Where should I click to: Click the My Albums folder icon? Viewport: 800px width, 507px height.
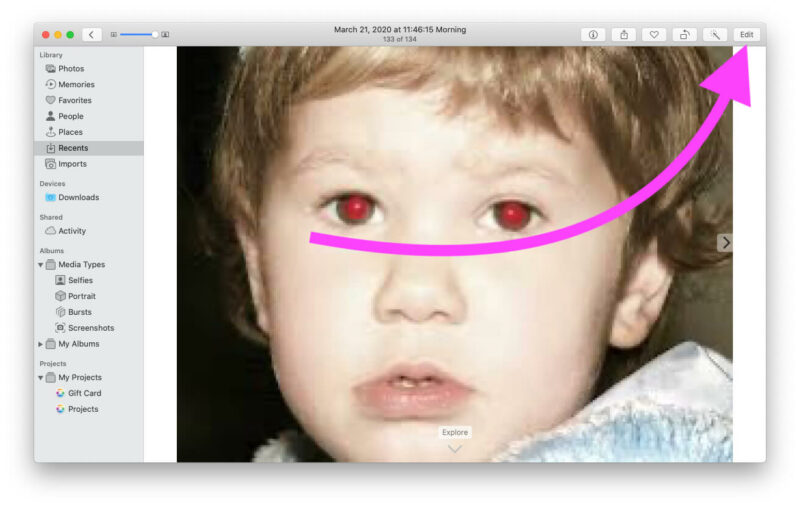(x=51, y=344)
